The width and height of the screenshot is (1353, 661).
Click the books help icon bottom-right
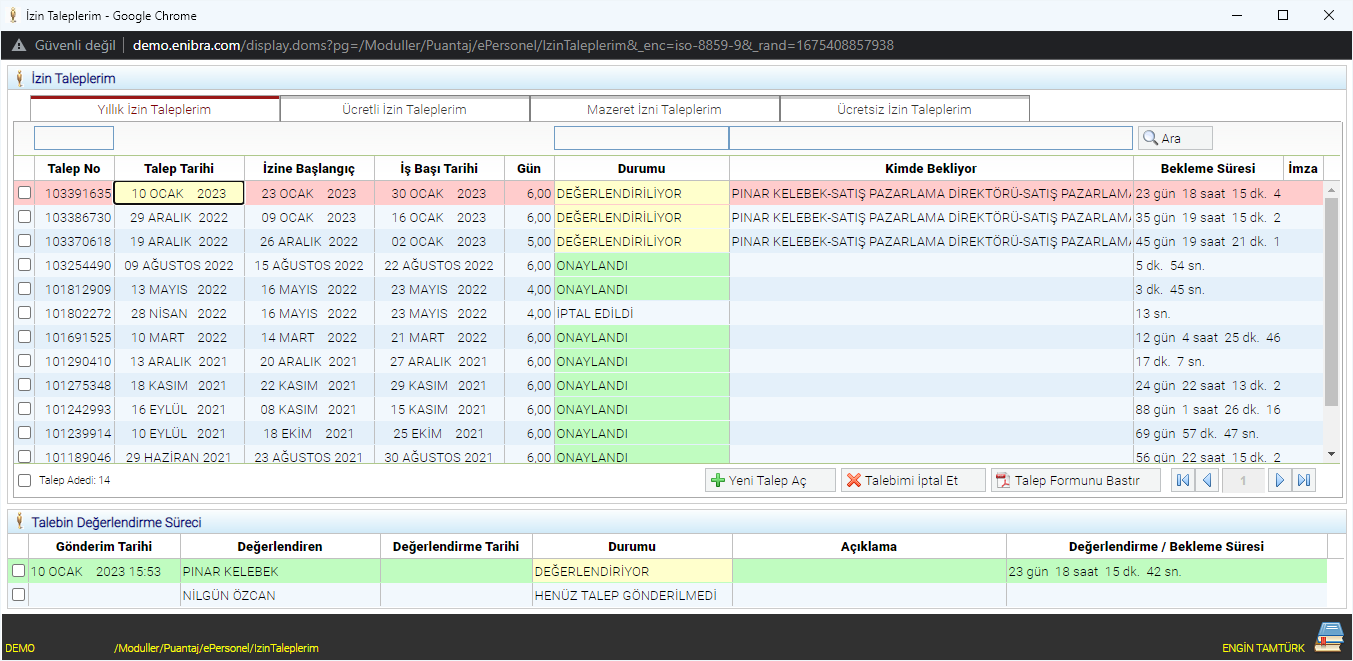pos(1329,637)
